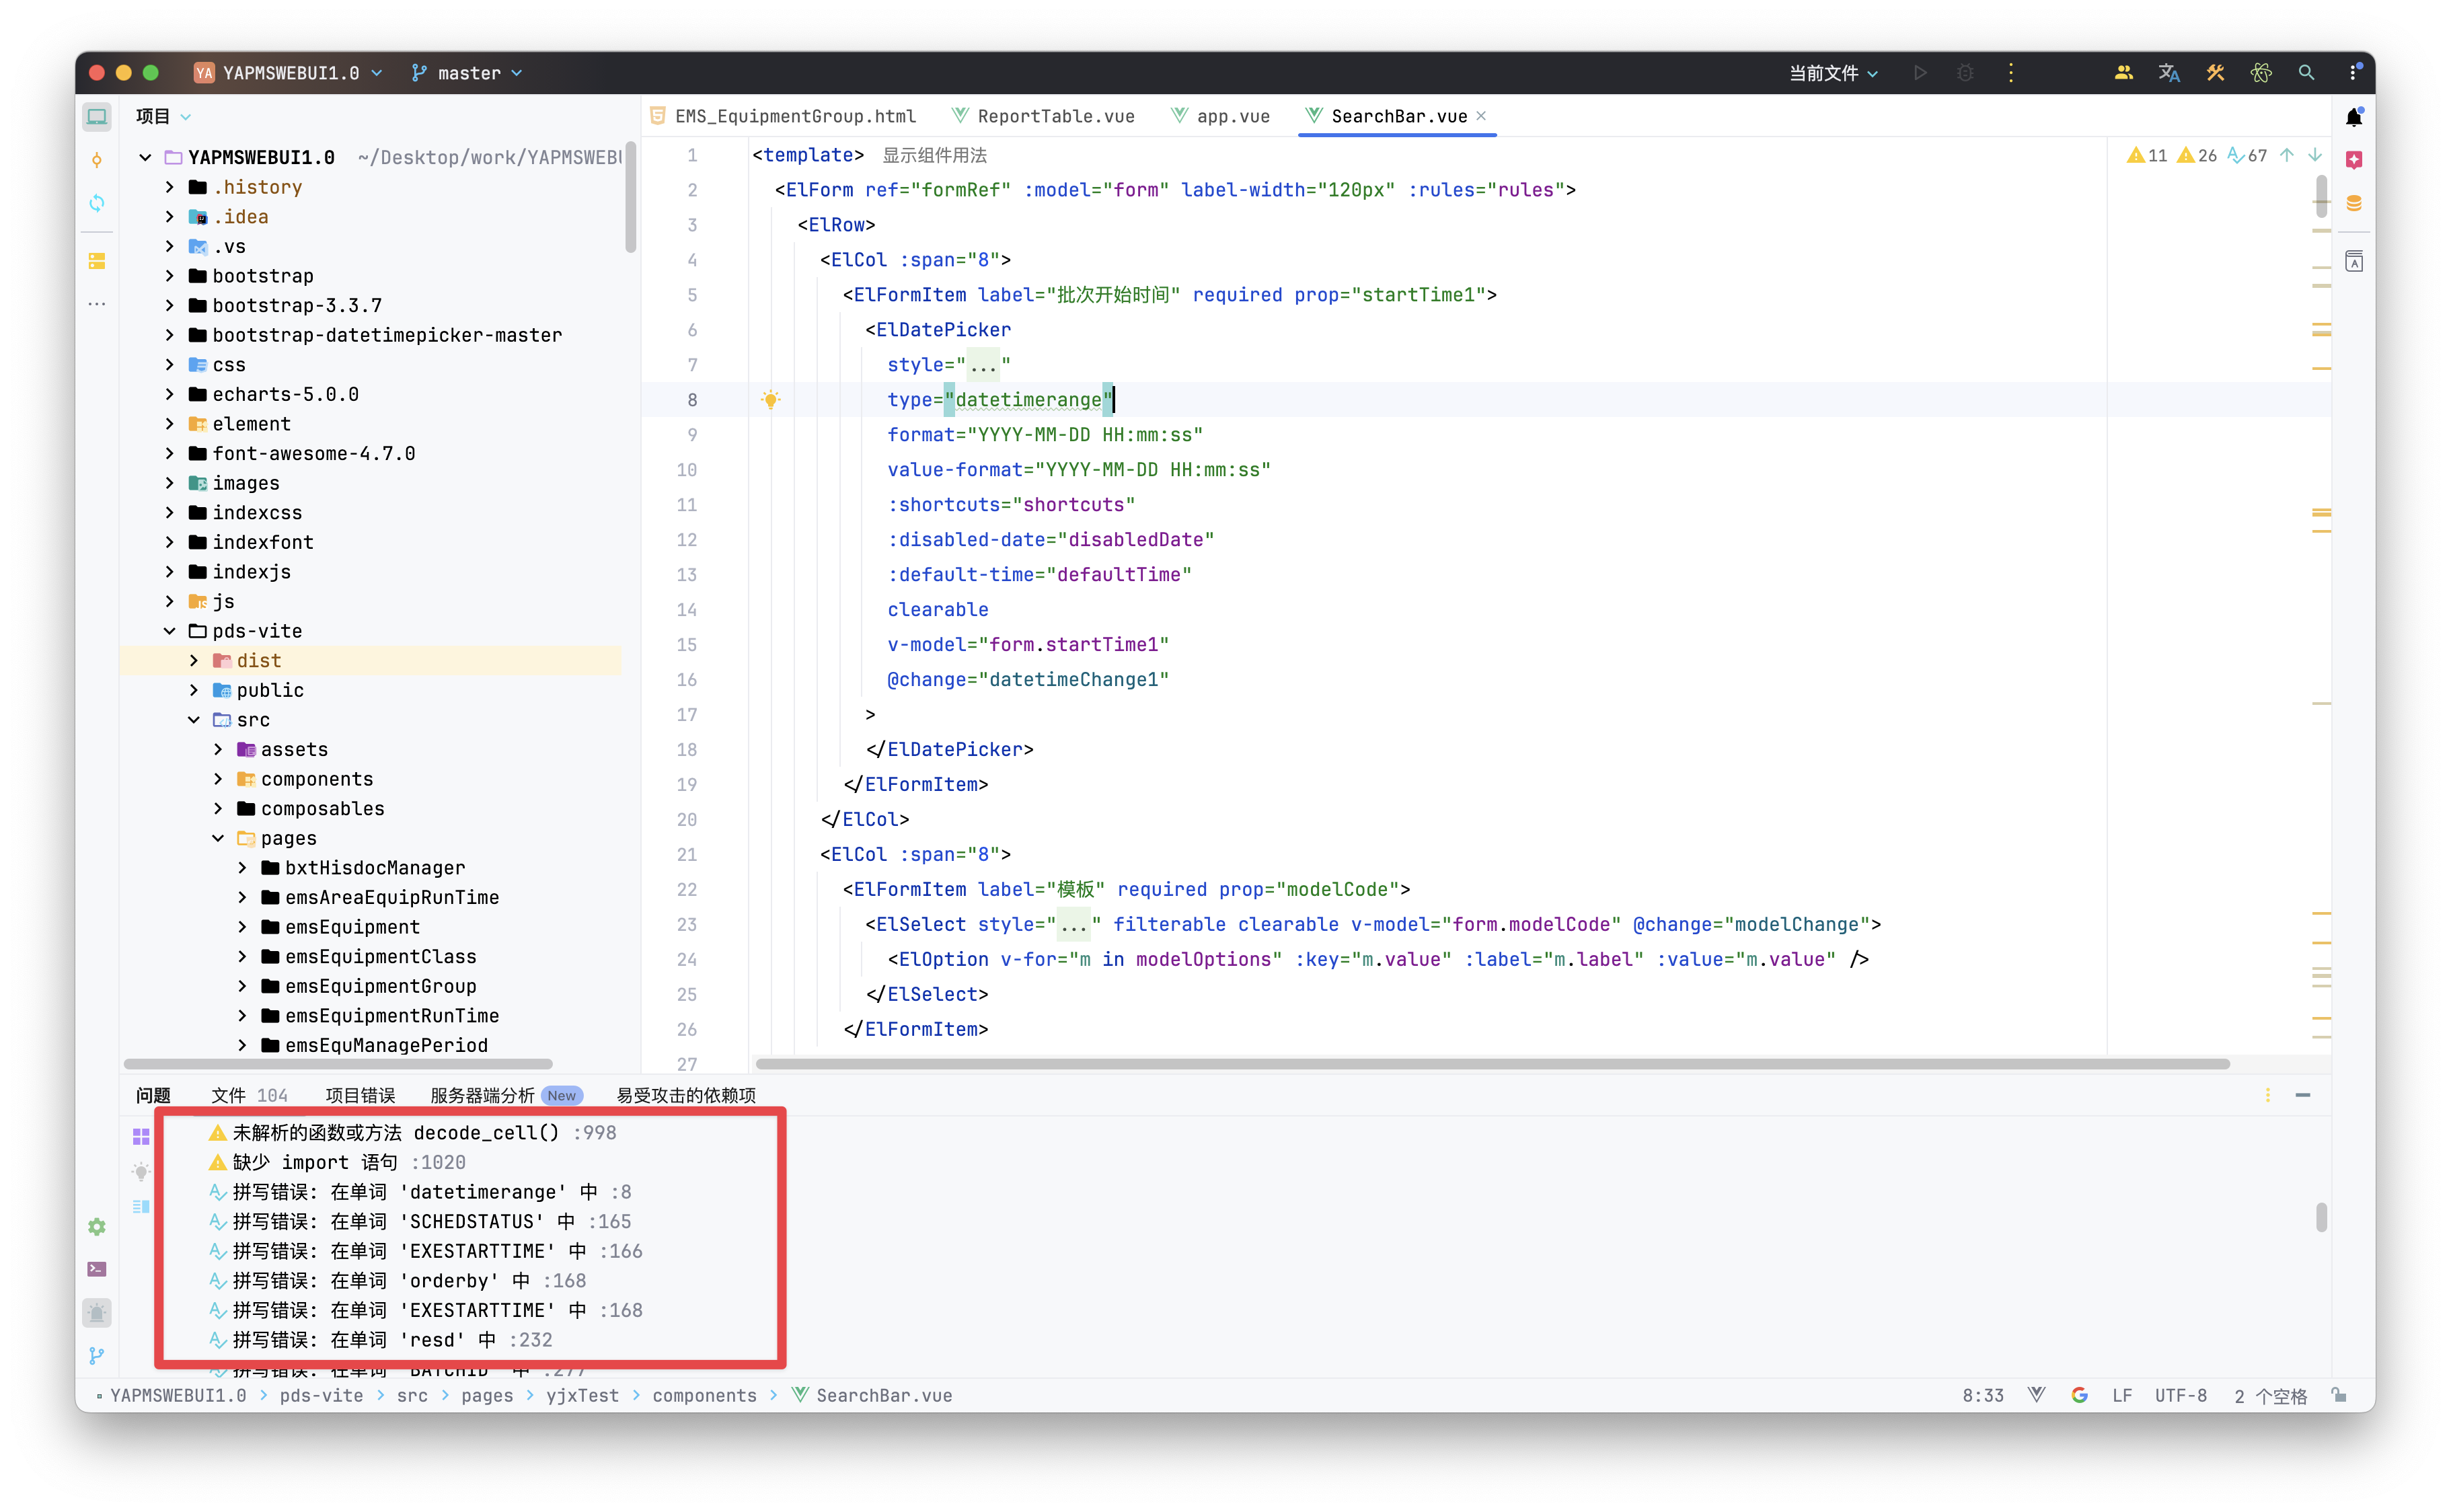The image size is (2451, 1512).
Task: Click the Debug bug icon
Action: click(1965, 73)
